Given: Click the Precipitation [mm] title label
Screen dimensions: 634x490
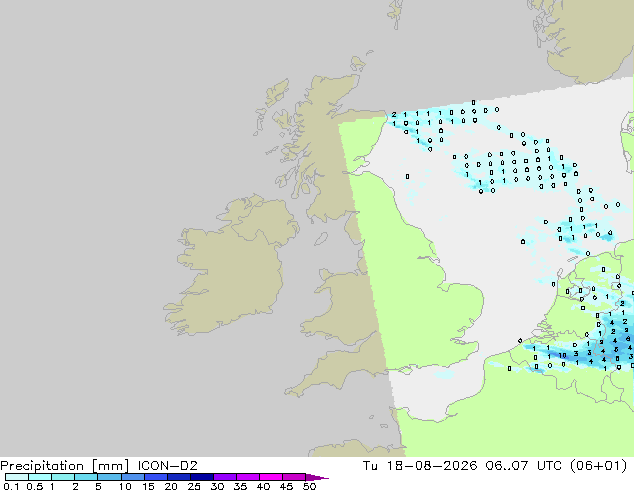Looking at the screenshot, I should point(65,466).
